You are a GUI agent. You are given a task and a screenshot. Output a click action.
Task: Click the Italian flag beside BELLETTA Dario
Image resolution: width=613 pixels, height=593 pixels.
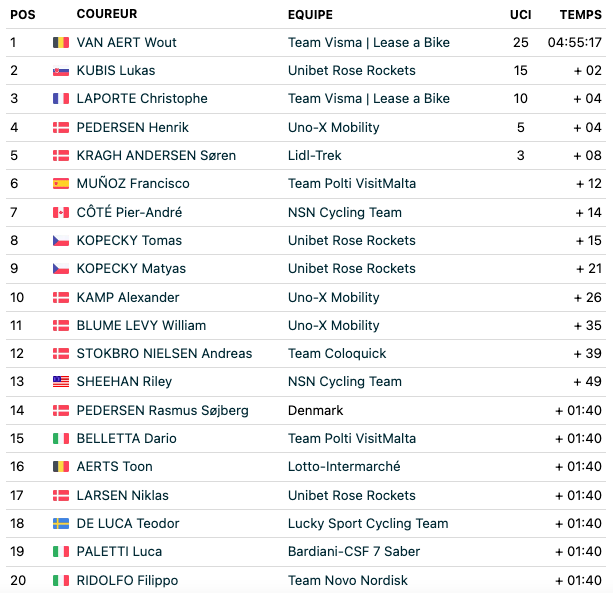[61, 439]
